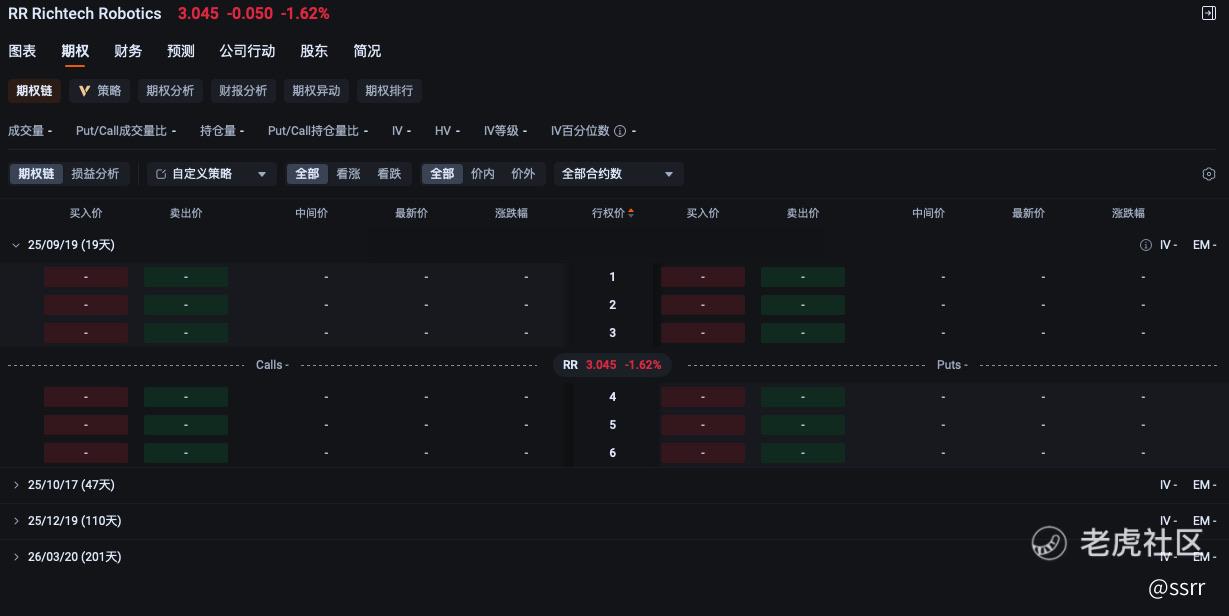The height and width of the screenshot is (616, 1229).
Task: Click the 自定义策略 edit icon
Action: coord(161,174)
